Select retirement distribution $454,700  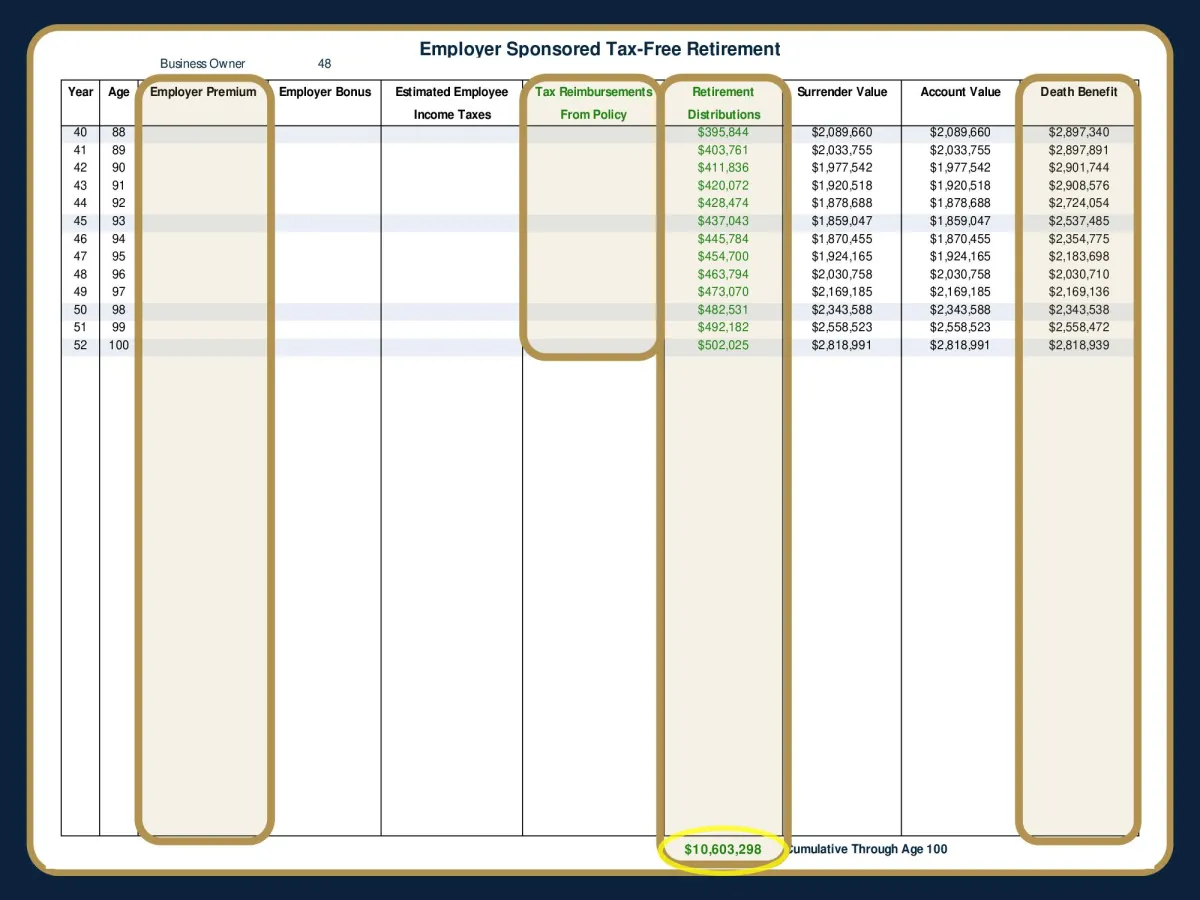pyautogui.click(x=723, y=257)
